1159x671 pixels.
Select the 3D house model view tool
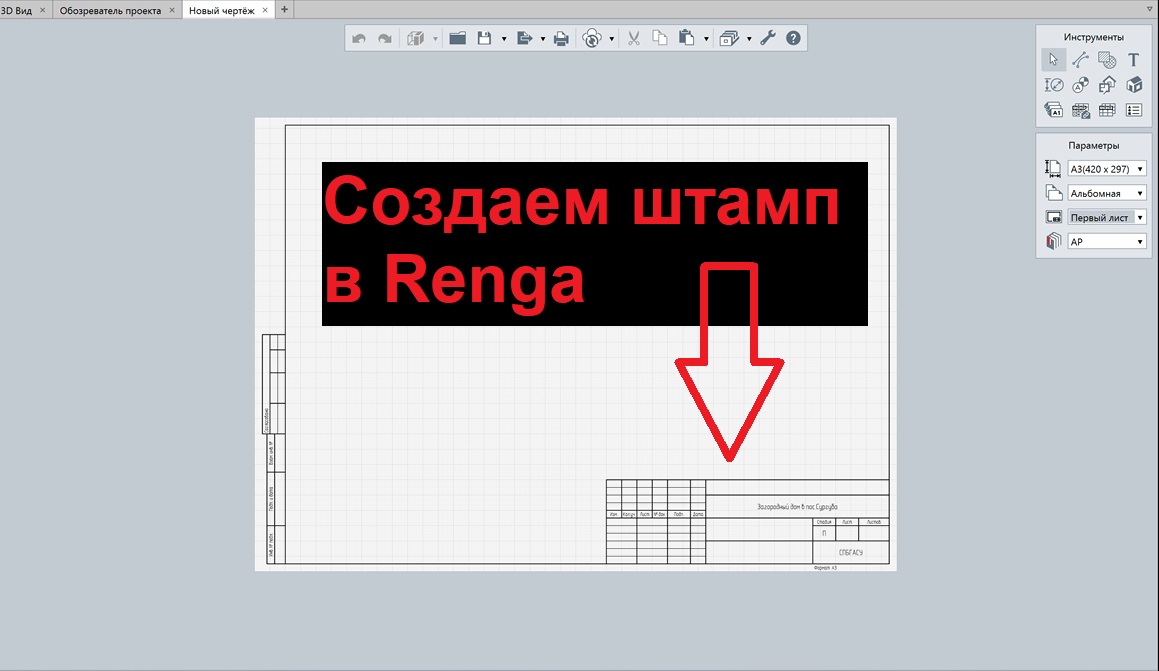pyautogui.click(x=1134, y=85)
